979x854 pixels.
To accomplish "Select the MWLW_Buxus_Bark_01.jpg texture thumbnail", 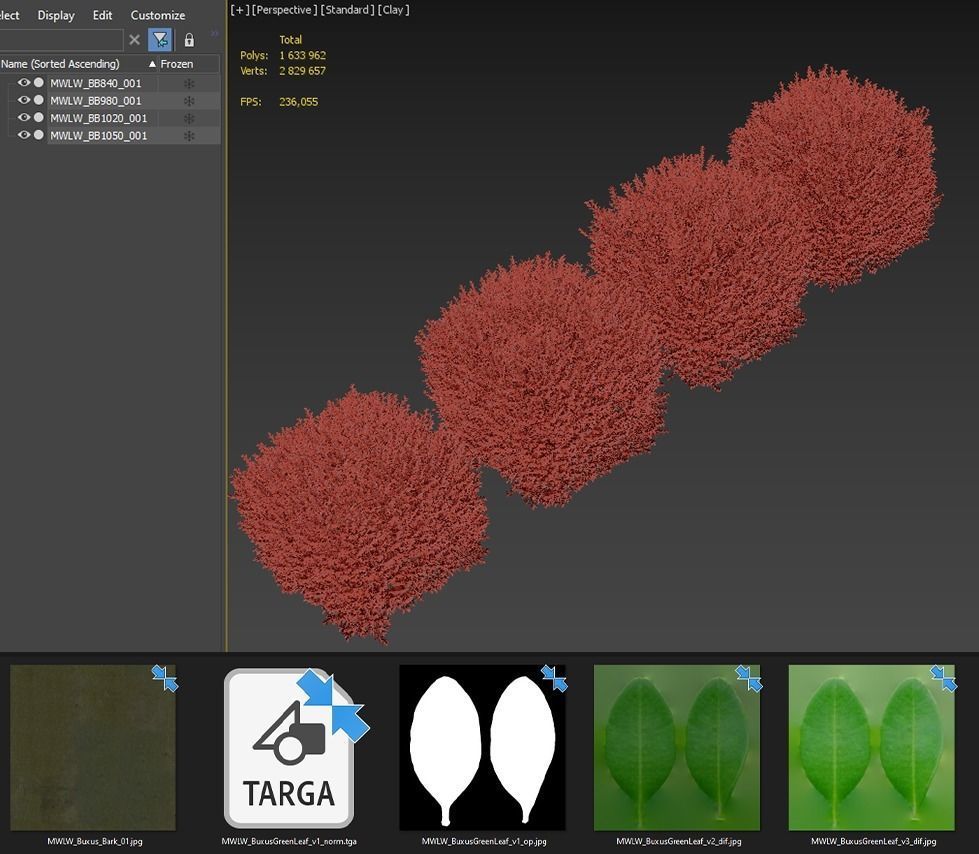I will point(93,747).
